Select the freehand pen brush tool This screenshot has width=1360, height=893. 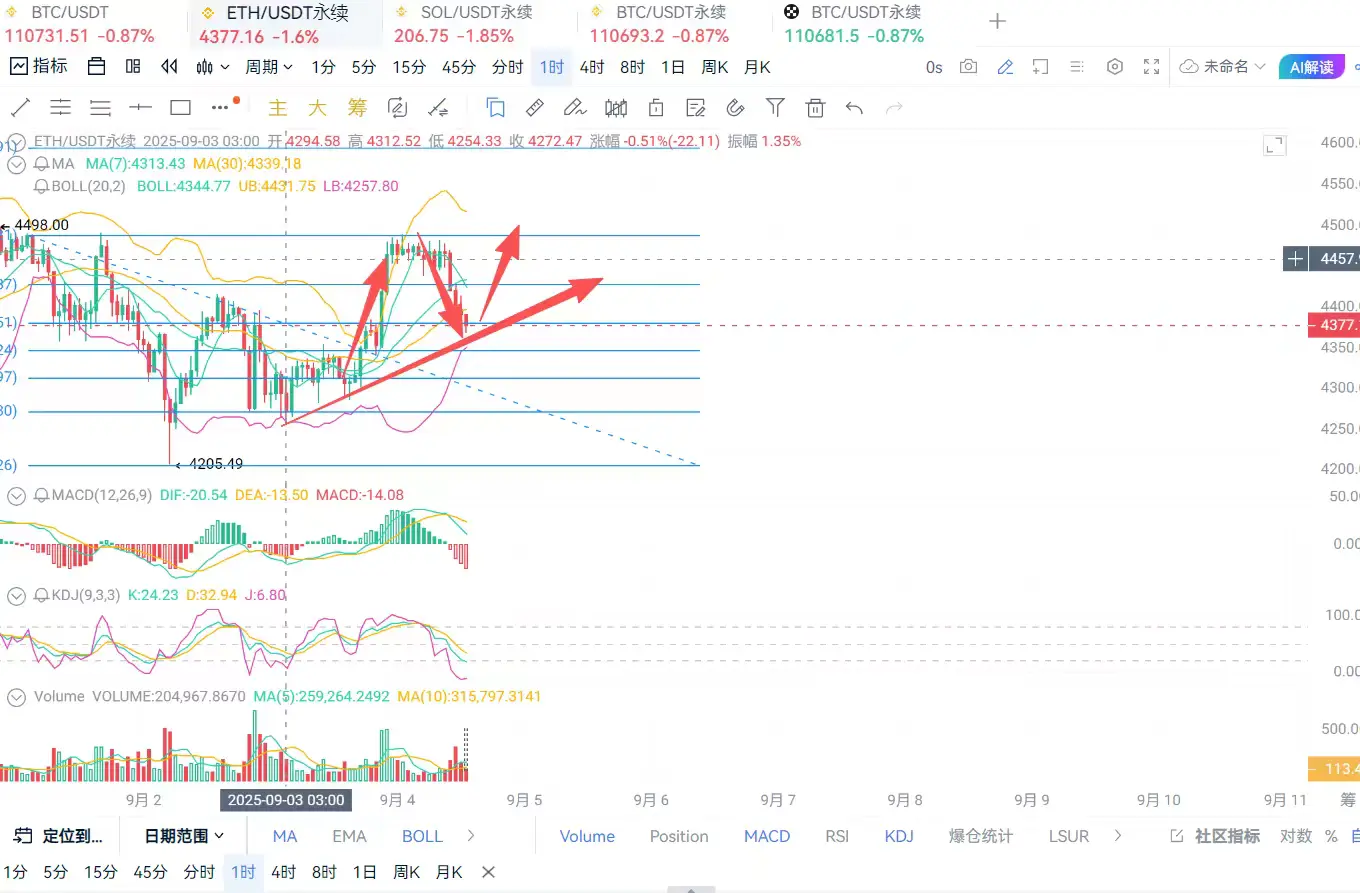pyautogui.click(x=575, y=107)
